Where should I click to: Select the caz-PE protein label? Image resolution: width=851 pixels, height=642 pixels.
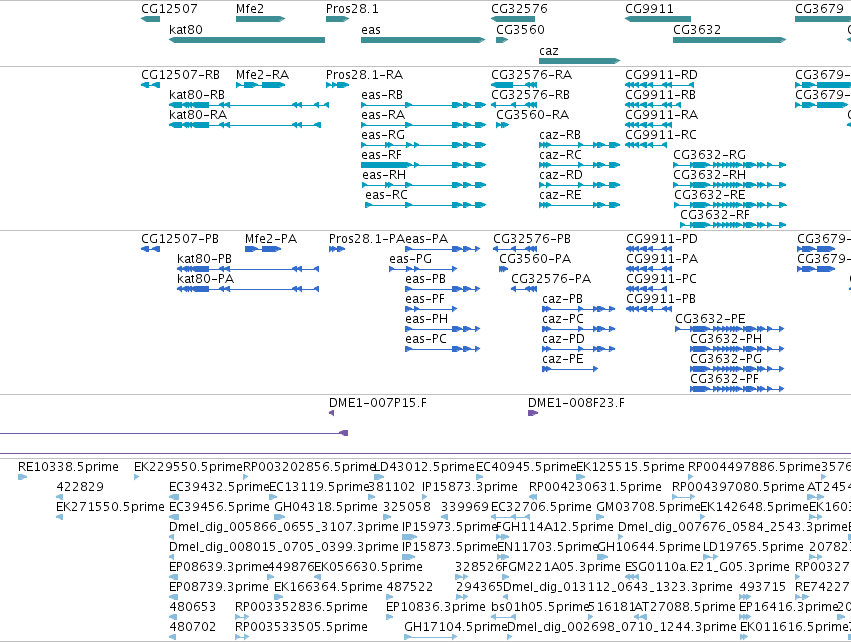[x=562, y=359]
